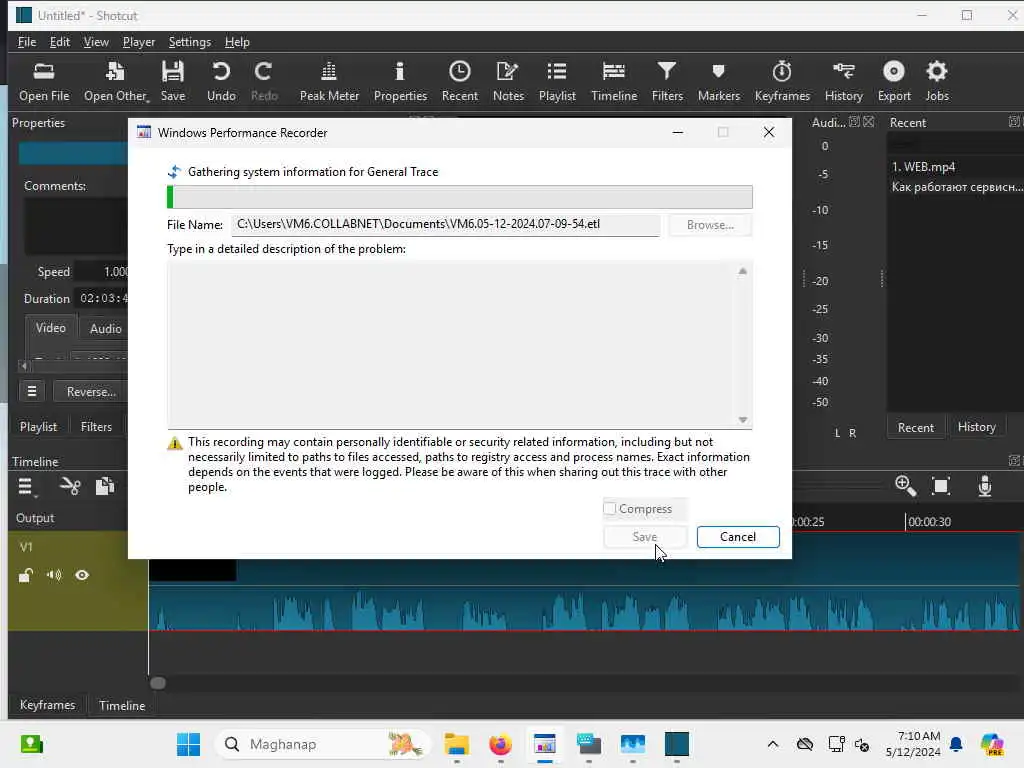Open the Open Other toolbar dropdown

[116, 81]
